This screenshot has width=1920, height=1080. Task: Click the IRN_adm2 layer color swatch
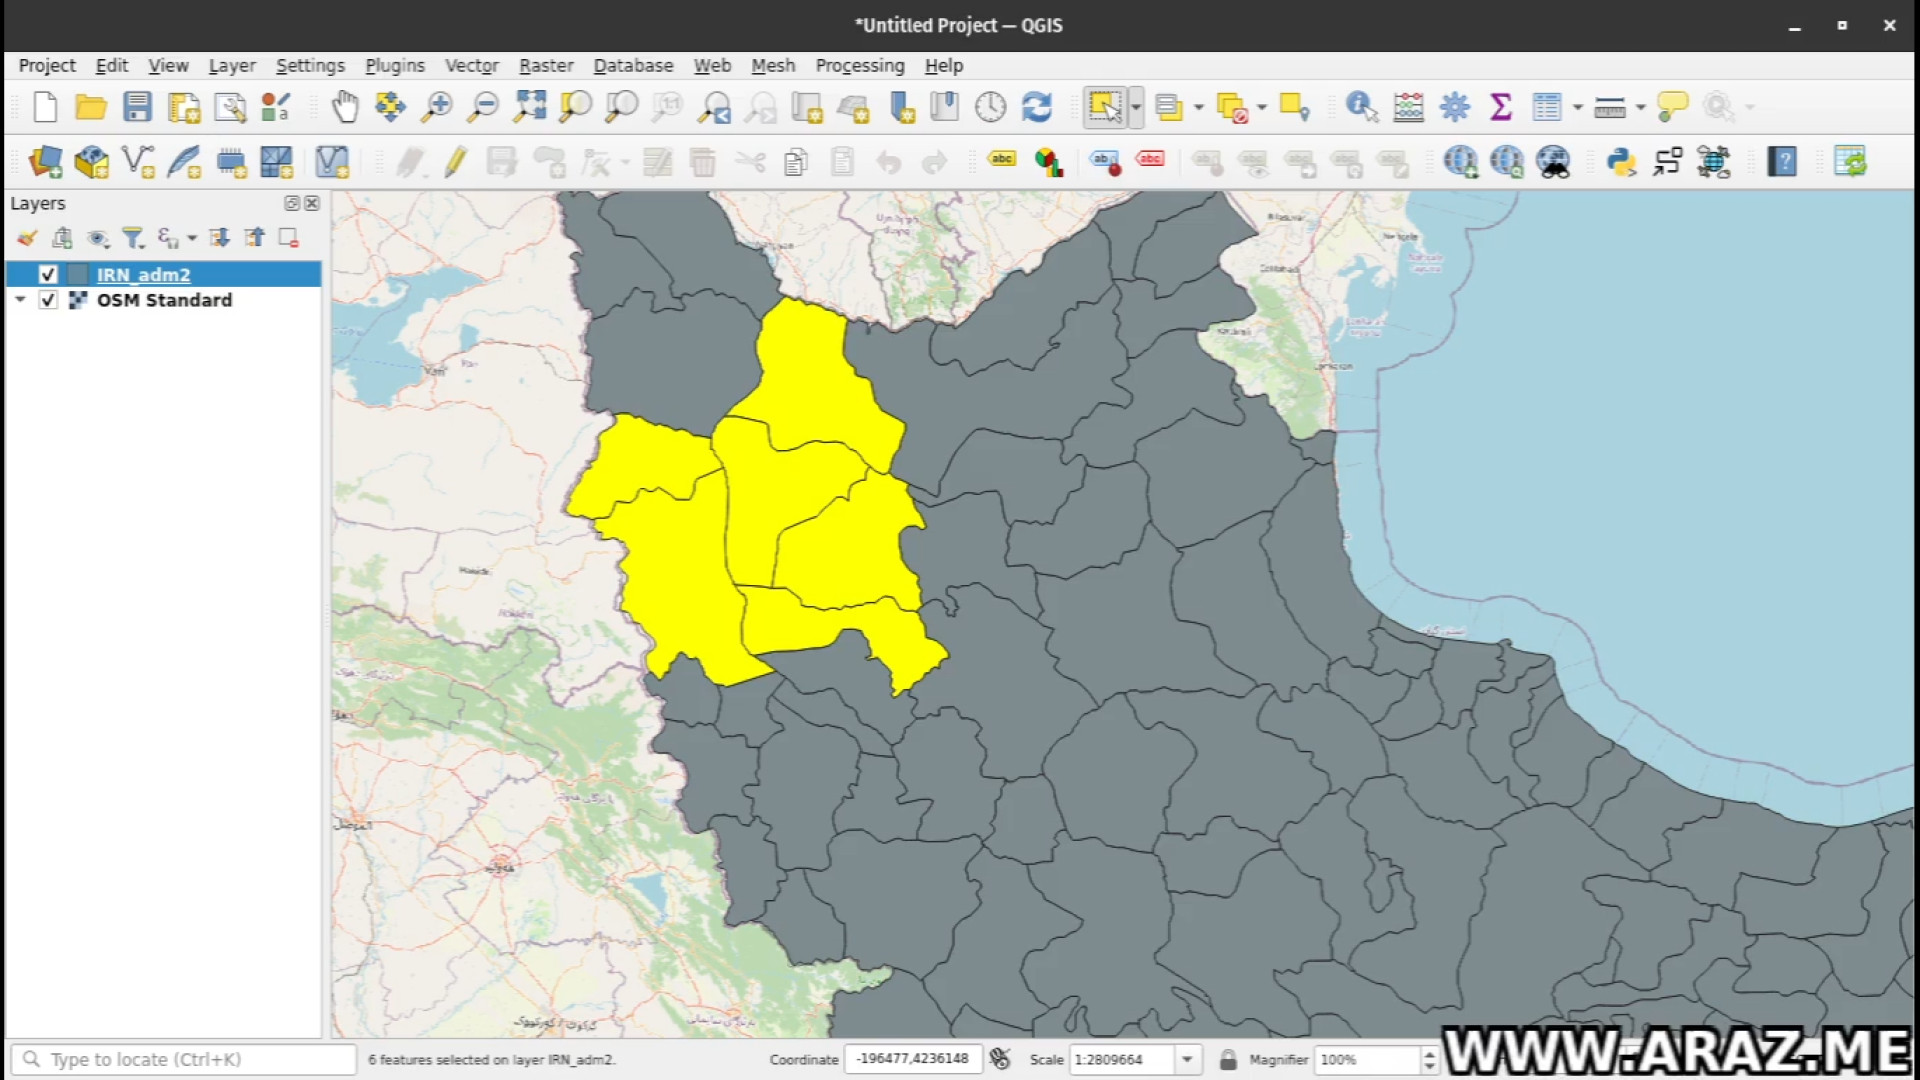click(x=78, y=274)
